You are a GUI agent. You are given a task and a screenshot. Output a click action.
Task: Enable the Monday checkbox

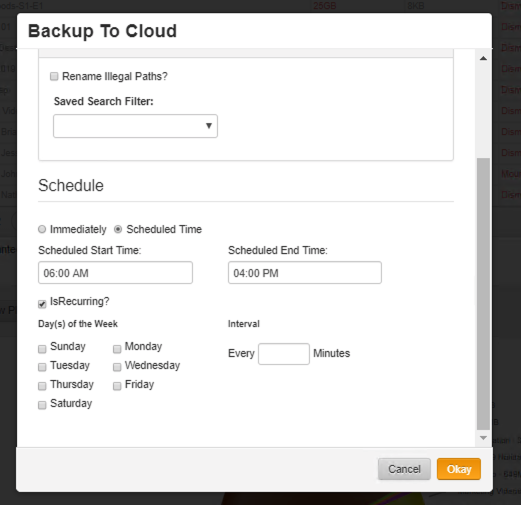click(x=117, y=349)
